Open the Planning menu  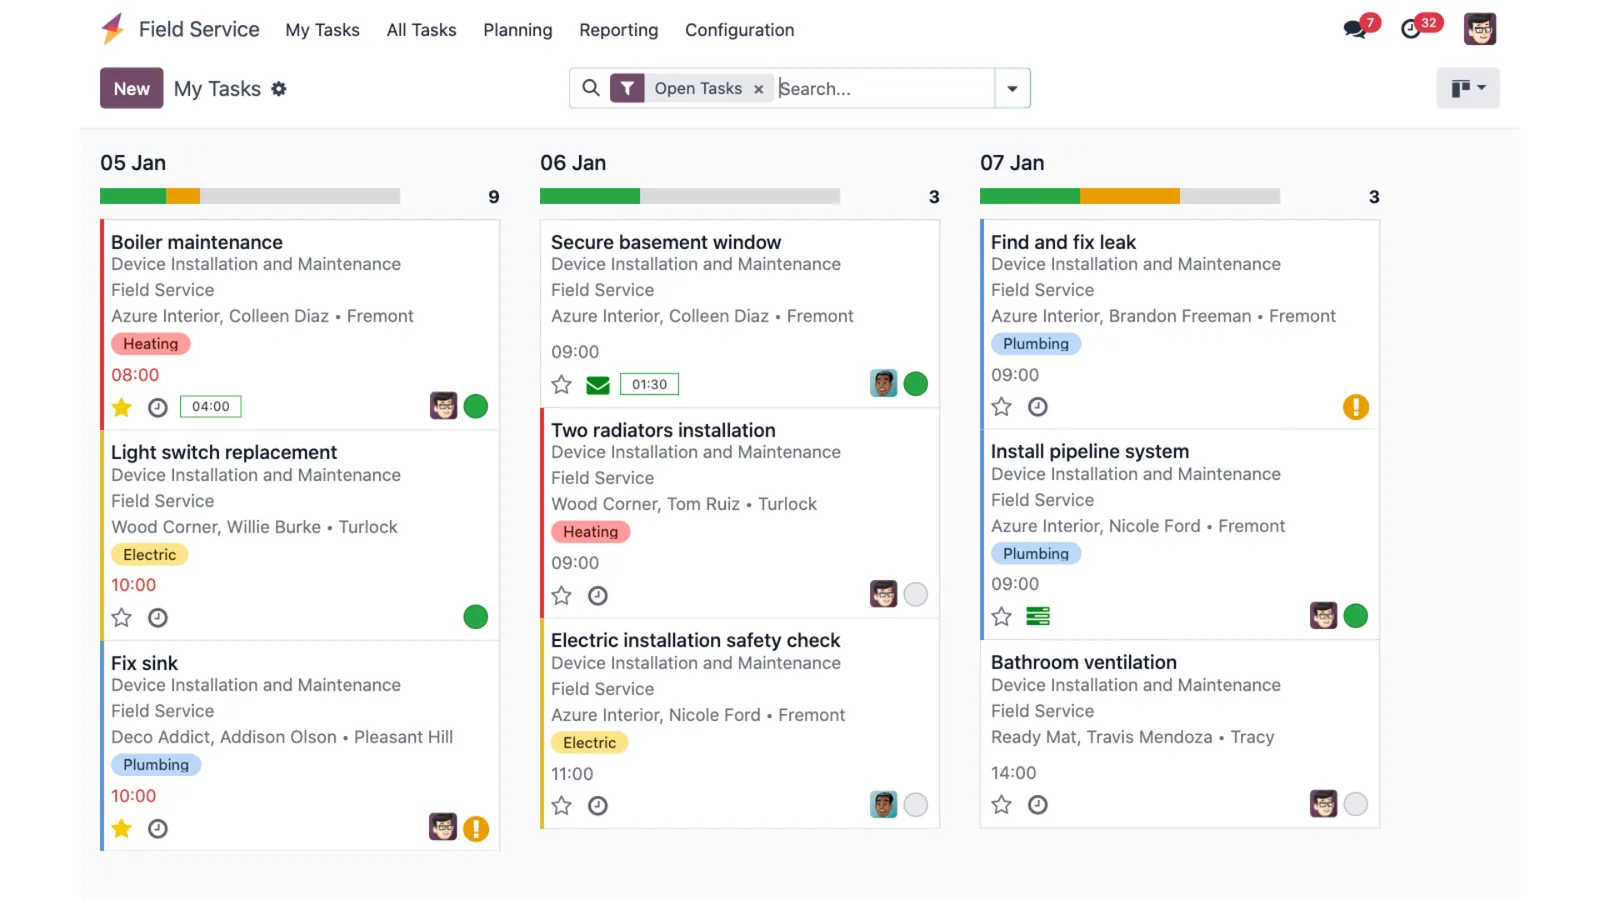click(518, 30)
